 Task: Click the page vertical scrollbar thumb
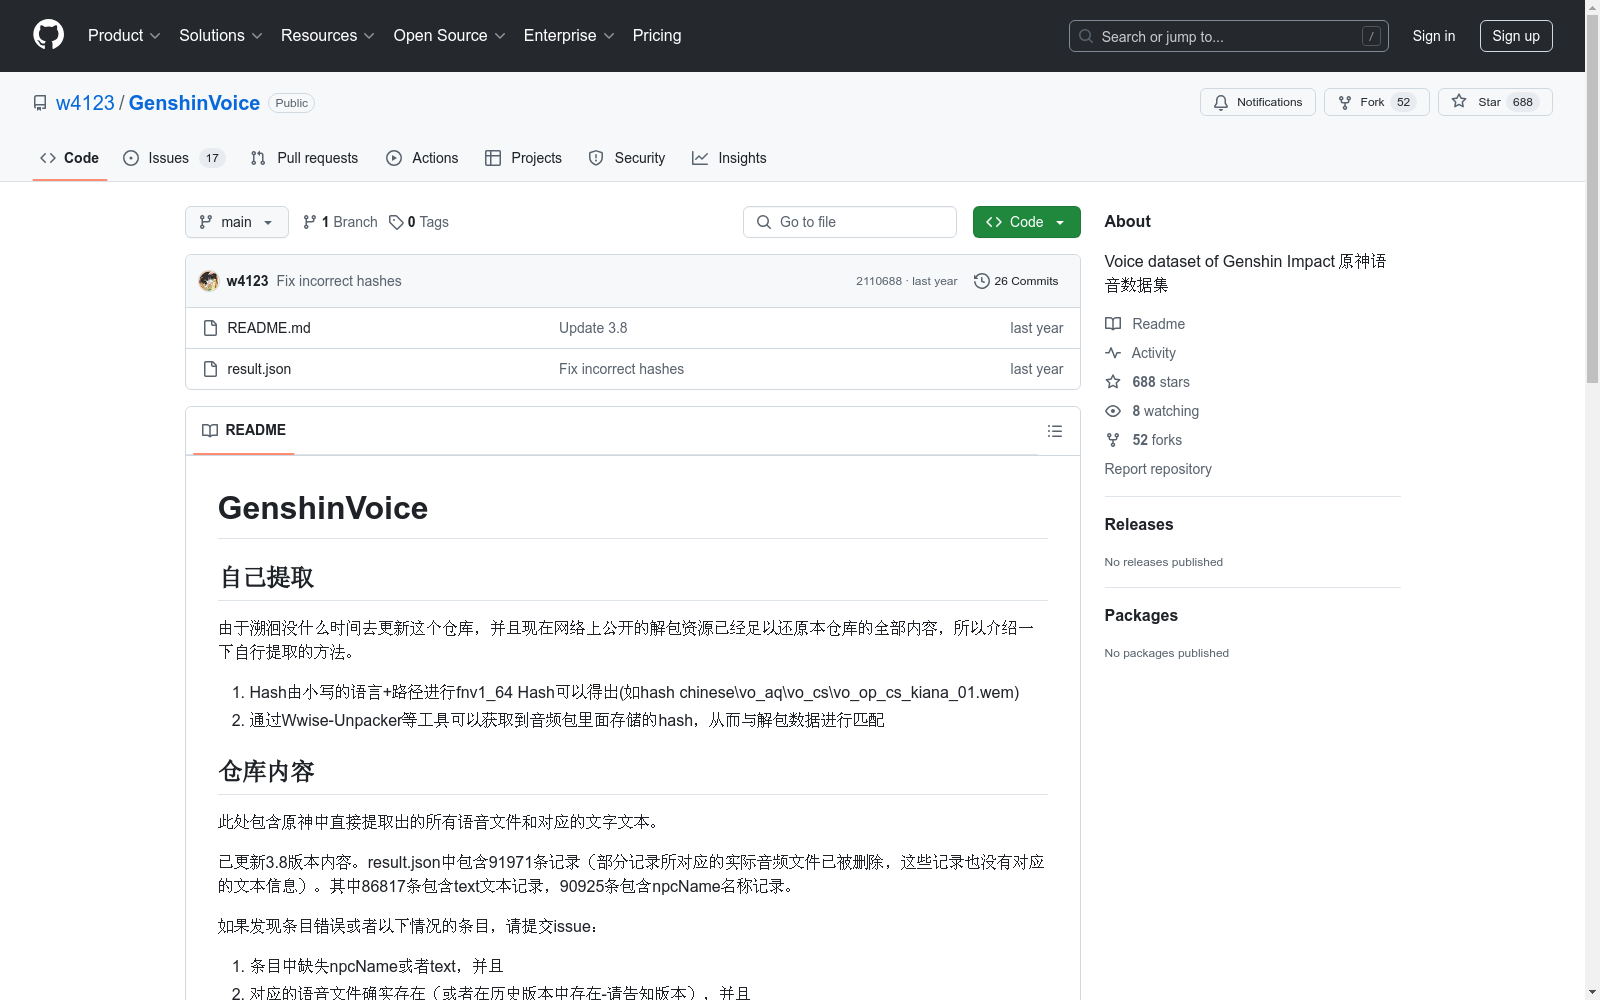[1592, 200]
